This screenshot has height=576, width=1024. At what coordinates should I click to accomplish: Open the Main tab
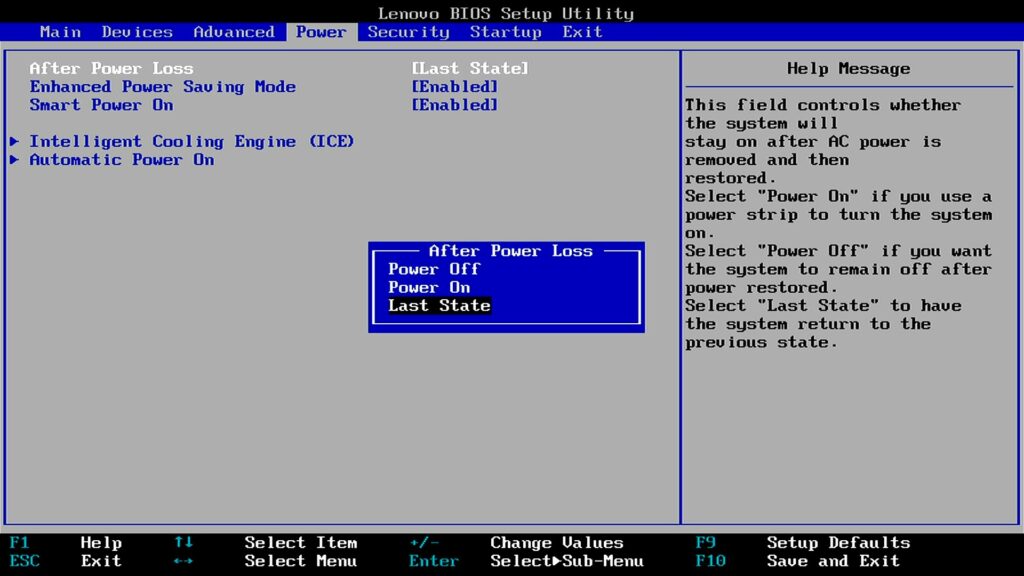pos(60,32)
